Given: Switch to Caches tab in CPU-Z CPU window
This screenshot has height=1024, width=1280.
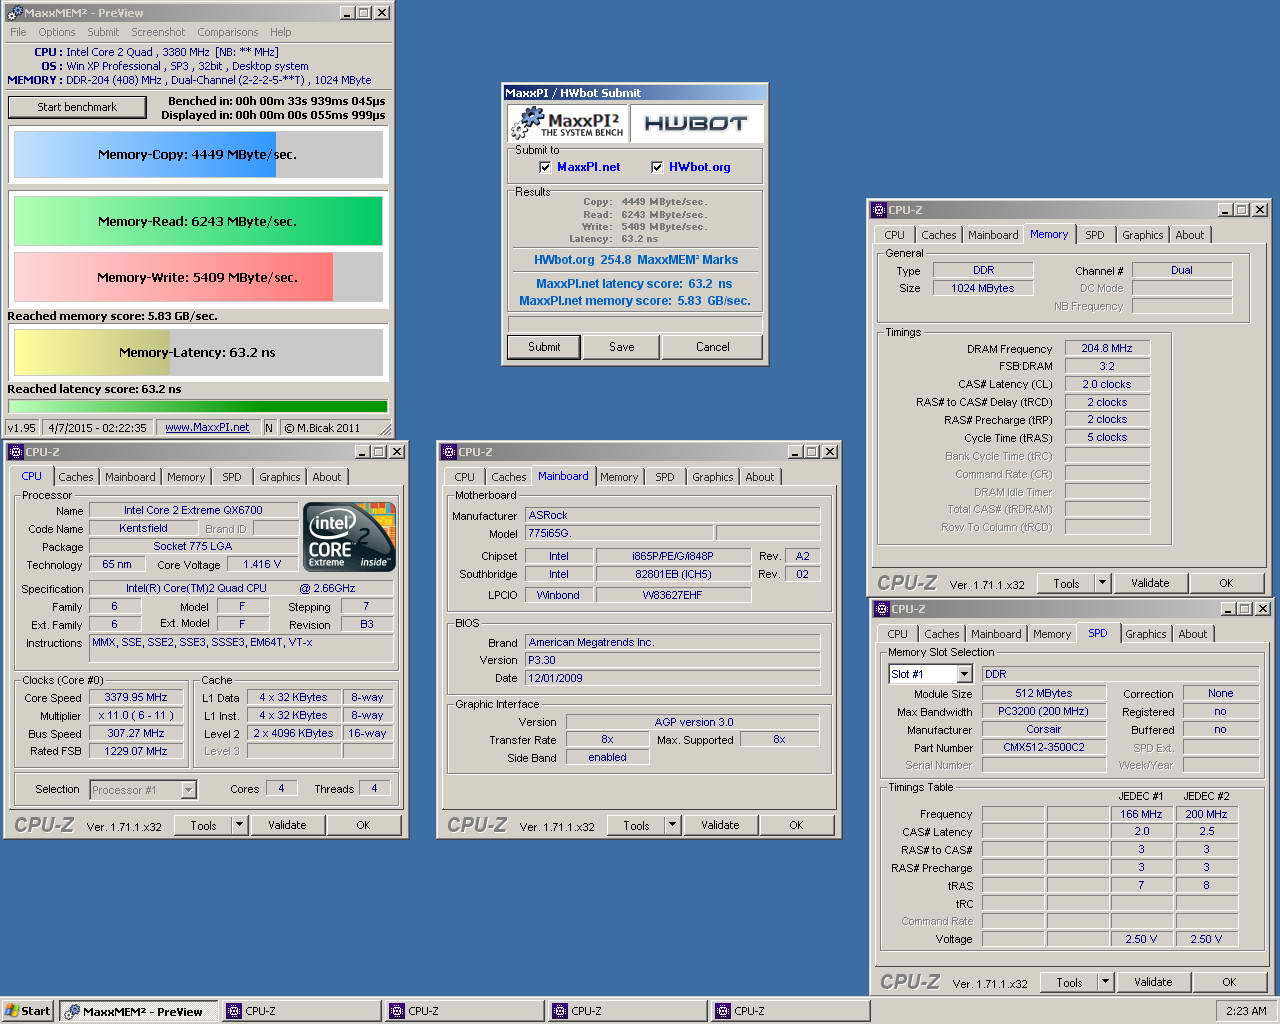Looking at the screenshot, I should tap(76, 477).
